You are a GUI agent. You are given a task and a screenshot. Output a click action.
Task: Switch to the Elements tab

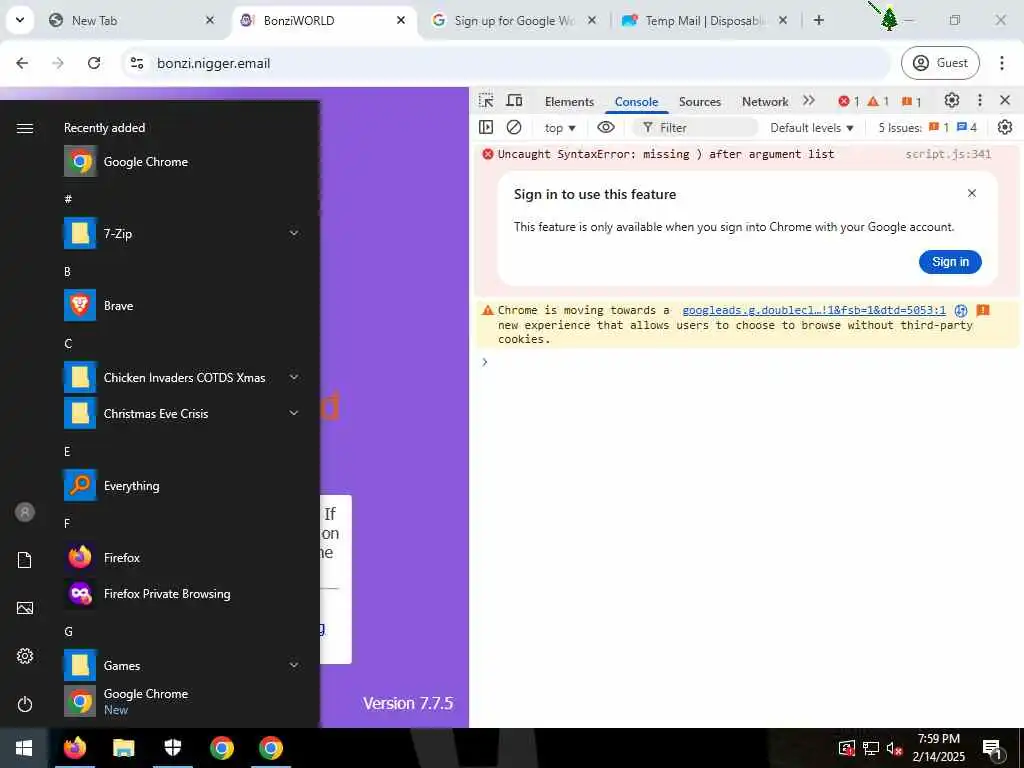click(x=569, y=102)
